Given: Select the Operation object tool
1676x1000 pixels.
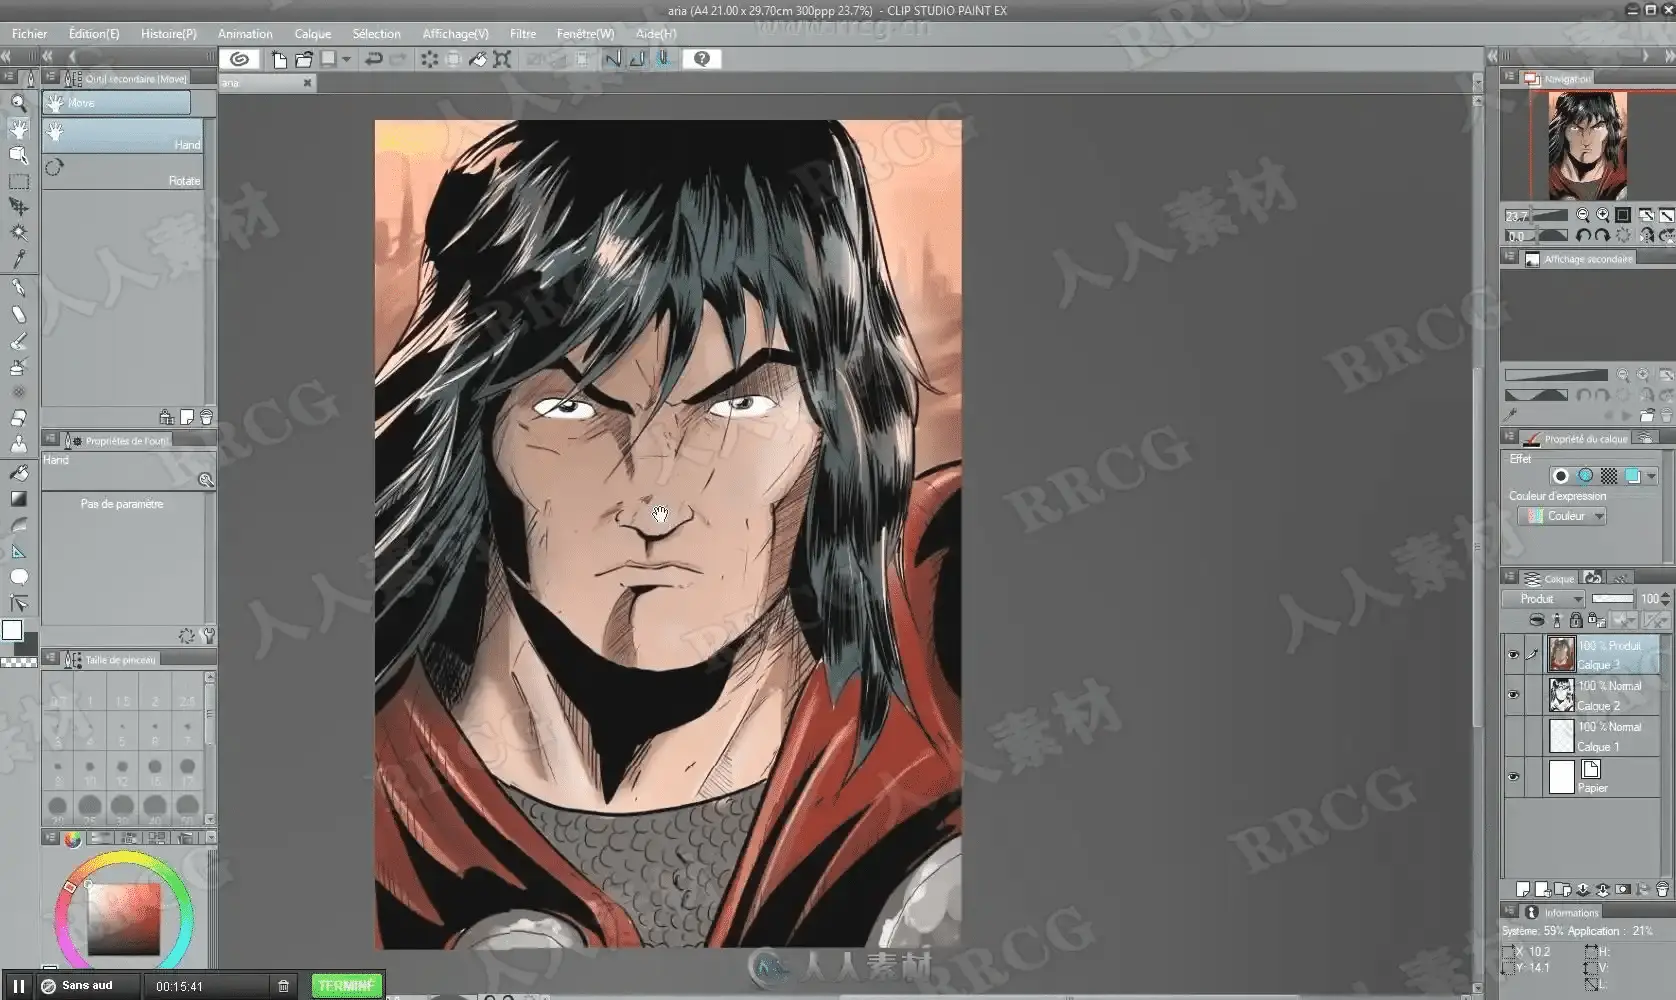Looking at the screenshot, I should [18, 155].
